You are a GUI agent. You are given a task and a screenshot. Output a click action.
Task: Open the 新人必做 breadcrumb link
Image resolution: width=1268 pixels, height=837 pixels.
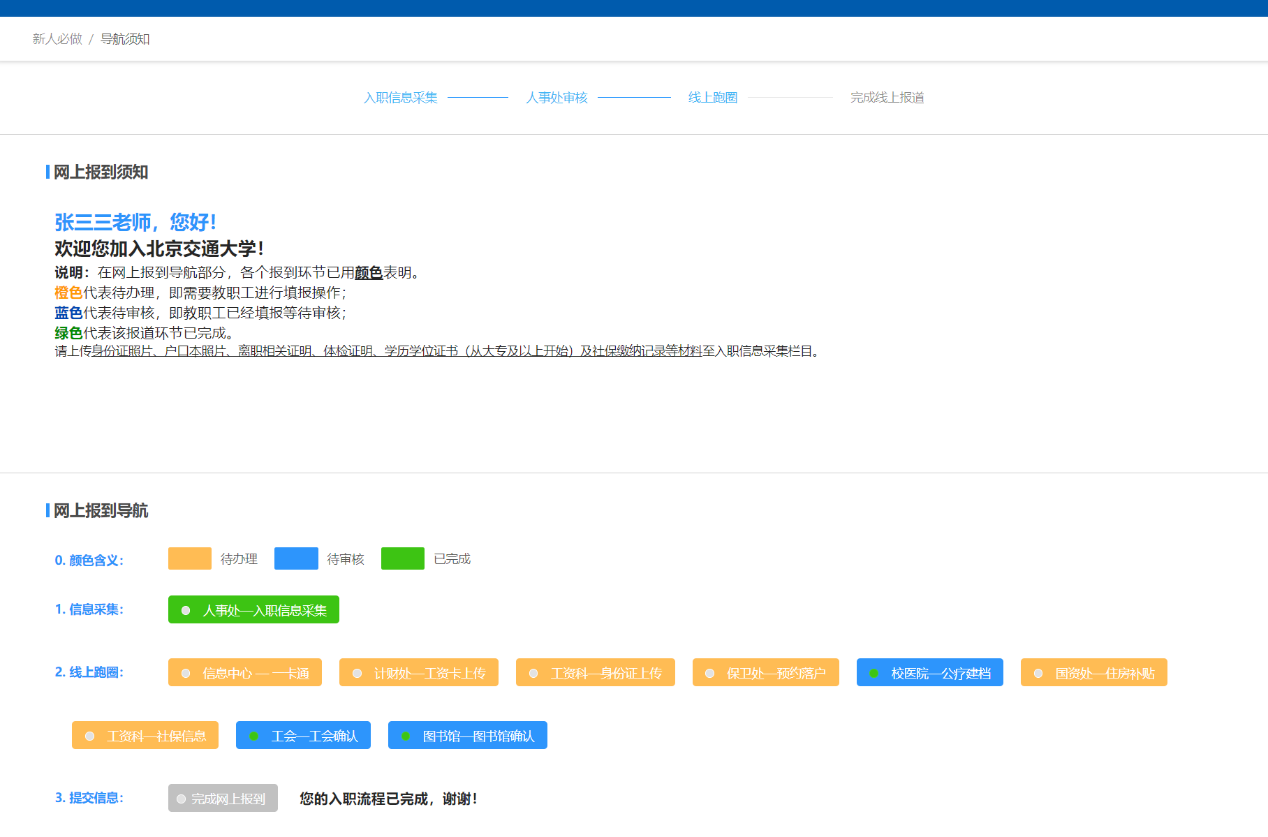[57, 39]
